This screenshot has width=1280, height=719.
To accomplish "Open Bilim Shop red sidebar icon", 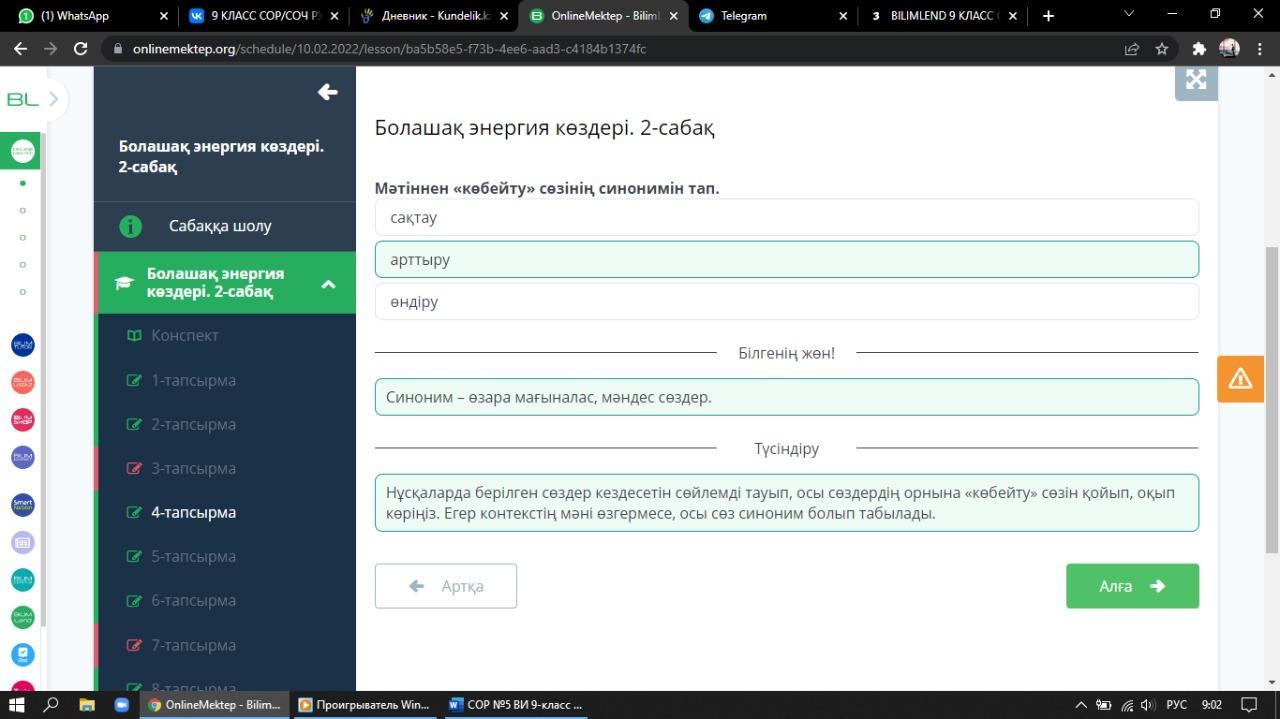I will (22, 419).
